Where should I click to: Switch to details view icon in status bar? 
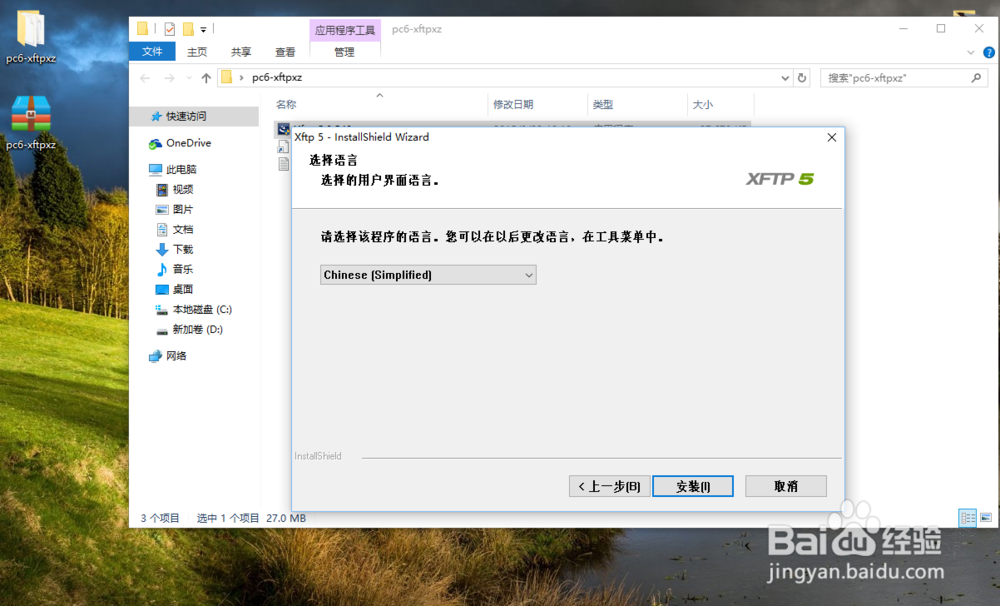coord(967,517)
